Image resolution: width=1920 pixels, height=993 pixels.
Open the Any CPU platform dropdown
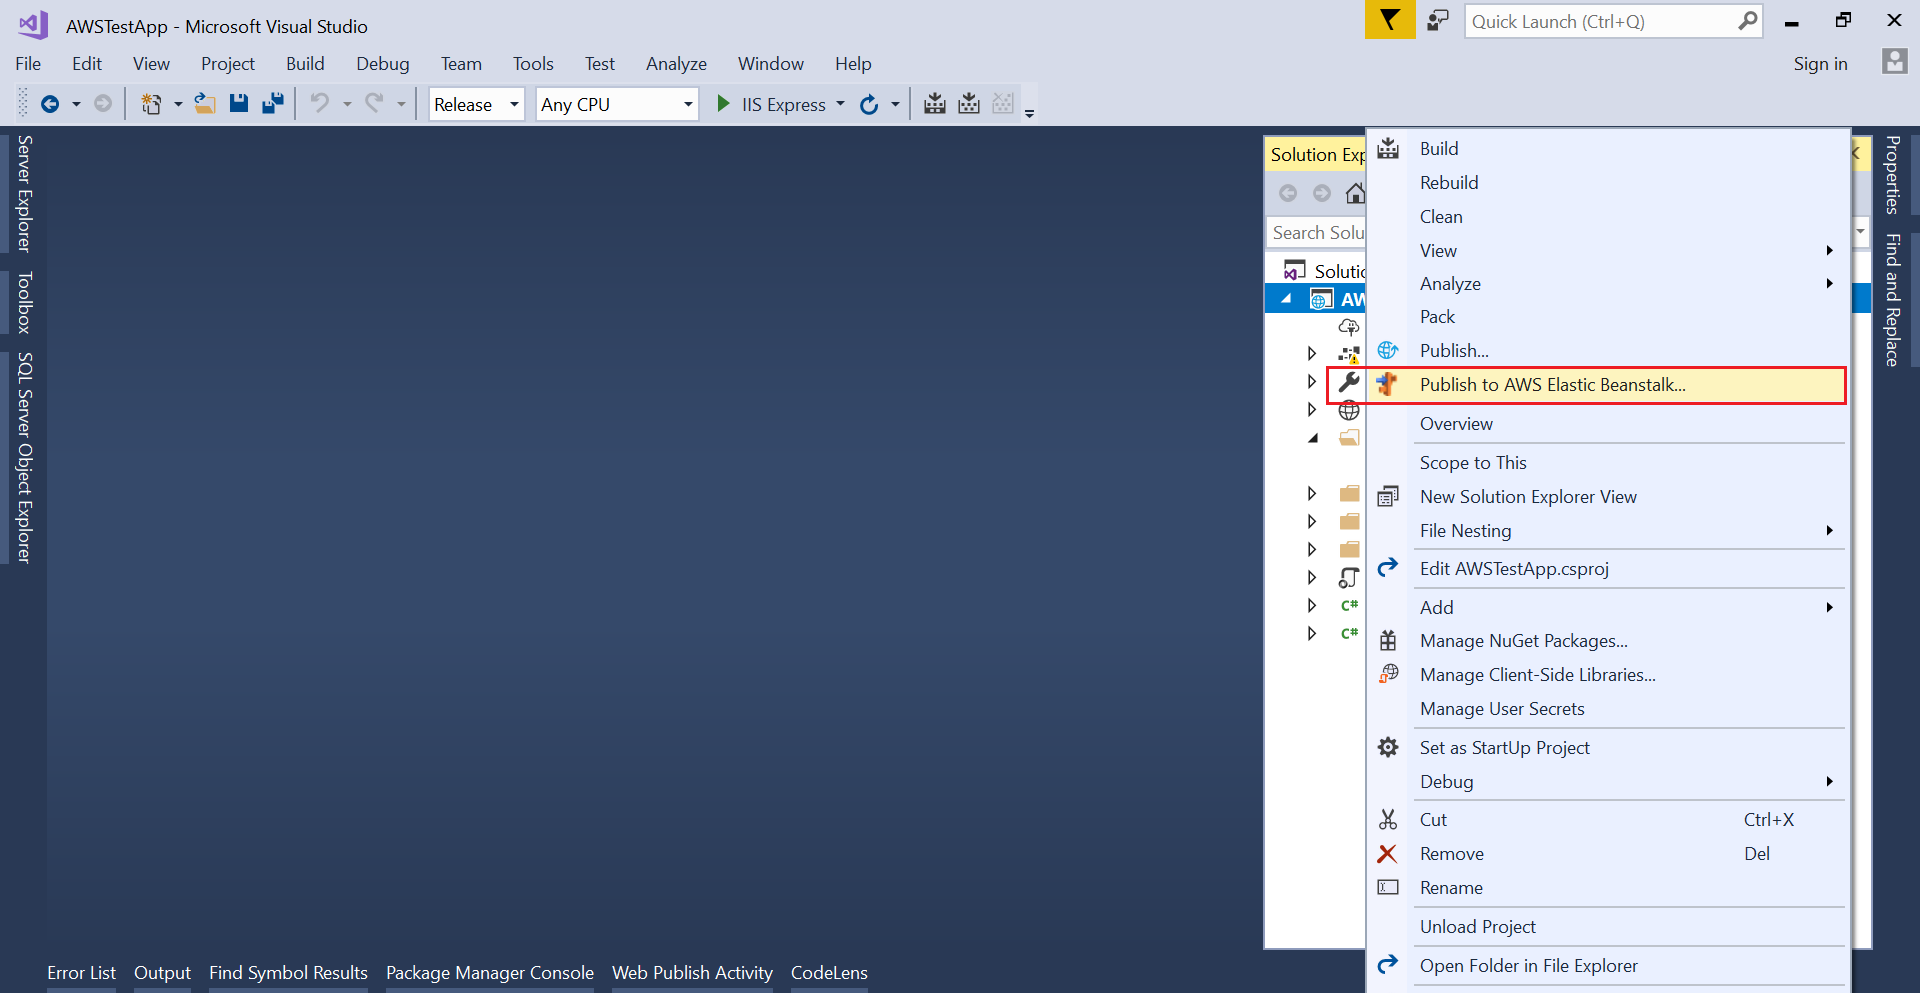pos(616,104)
